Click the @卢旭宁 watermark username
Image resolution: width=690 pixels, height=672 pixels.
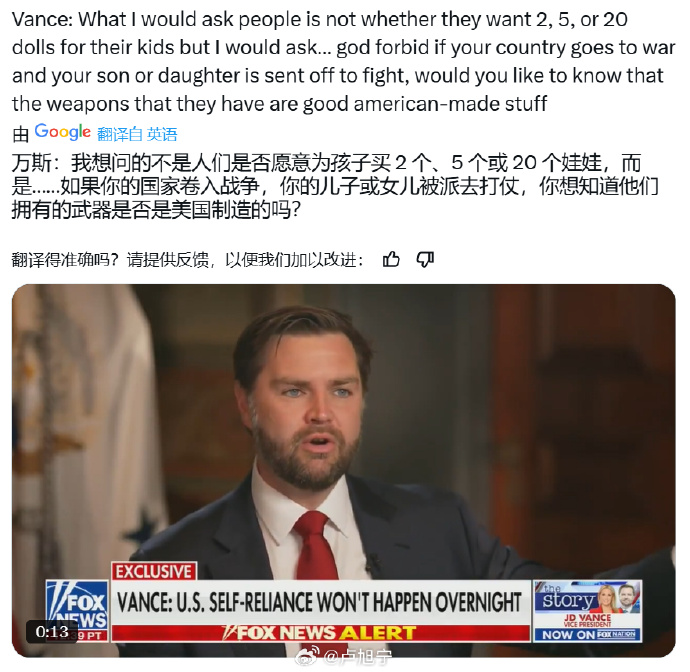click(x=357, y=658)
